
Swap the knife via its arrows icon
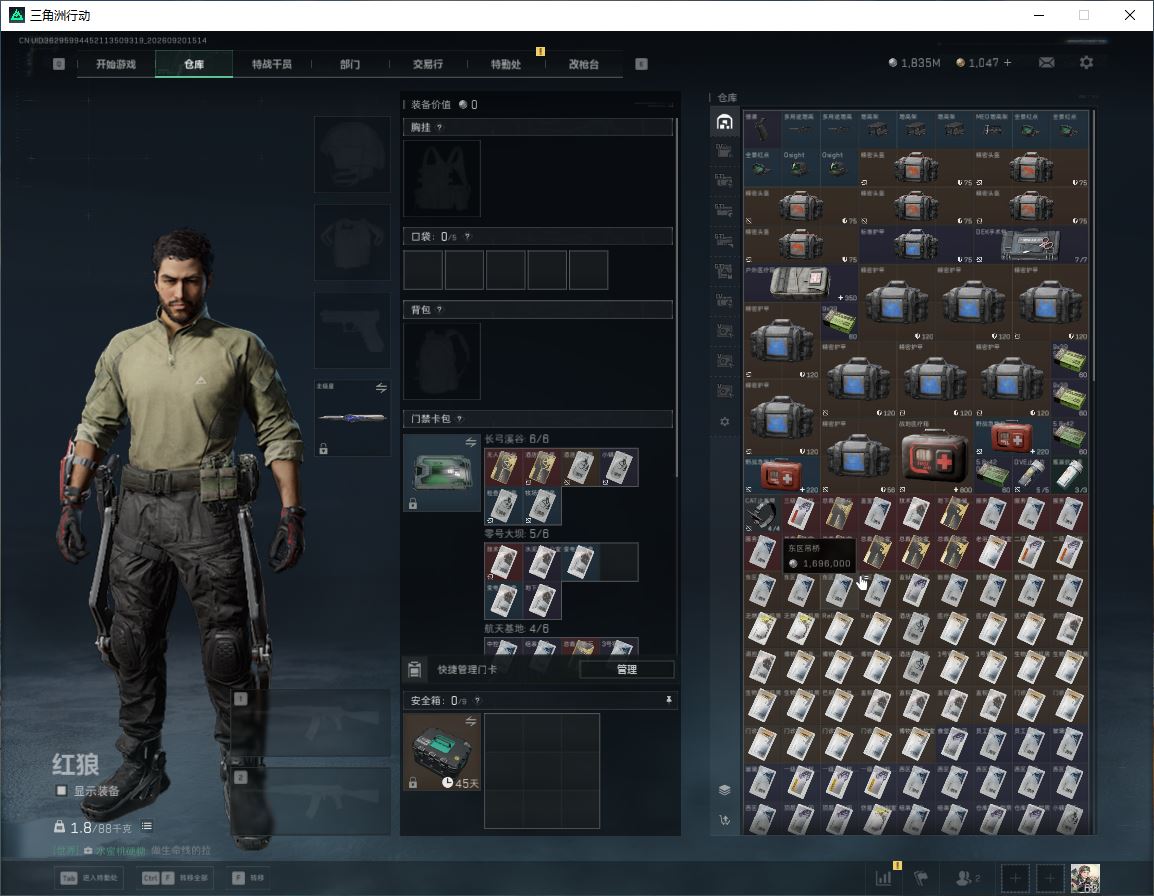point(381,388)
